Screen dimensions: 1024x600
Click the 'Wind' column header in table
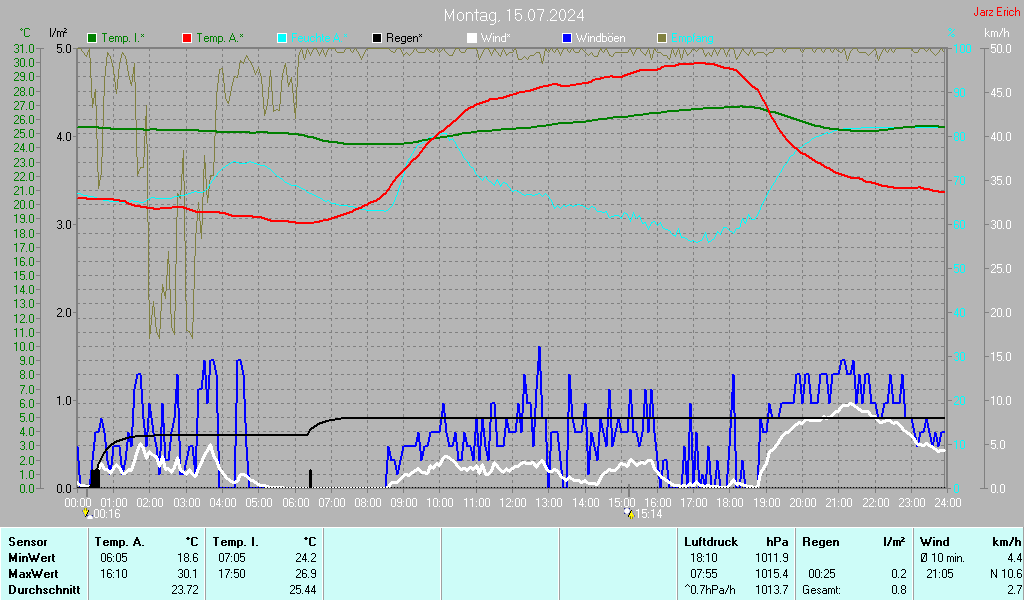935,542
